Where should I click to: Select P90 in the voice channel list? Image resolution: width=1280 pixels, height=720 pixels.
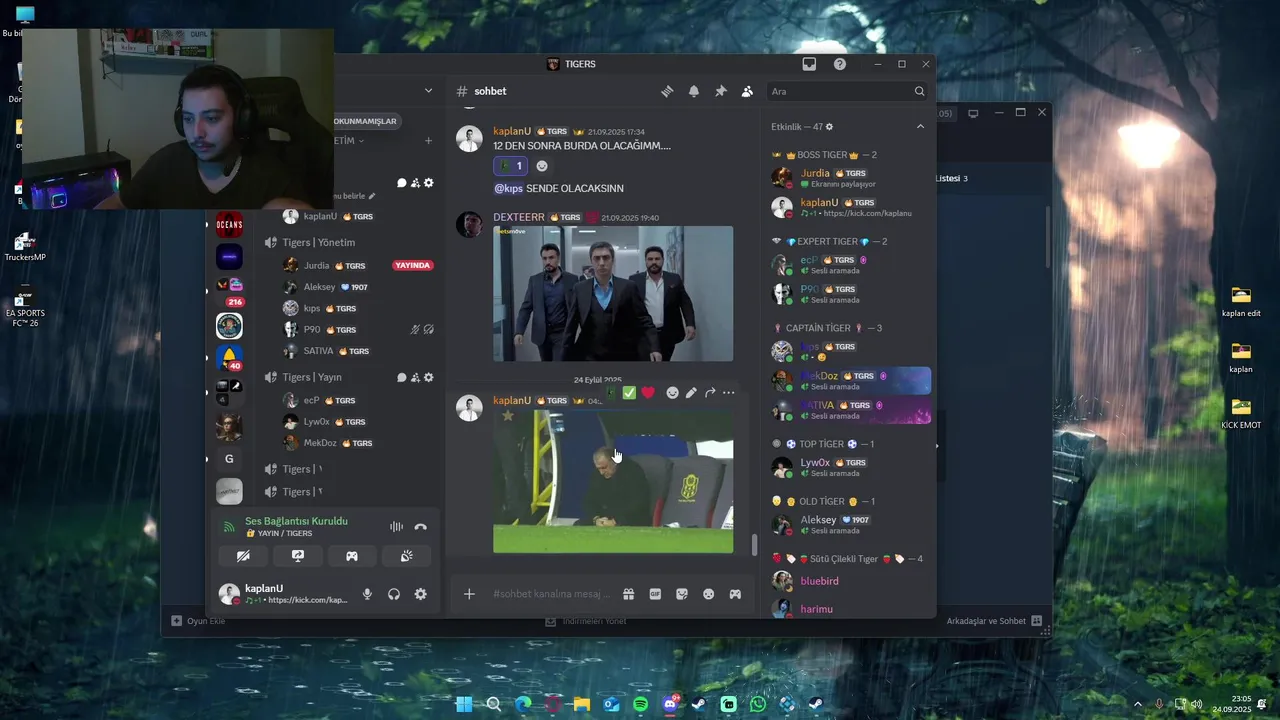click(312, 329)
